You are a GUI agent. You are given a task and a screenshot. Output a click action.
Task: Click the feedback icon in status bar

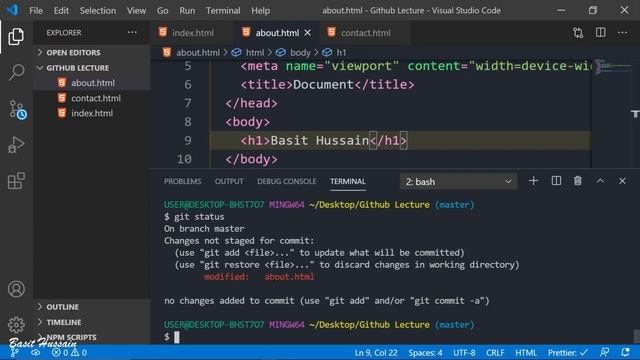[x=604, y=352]
